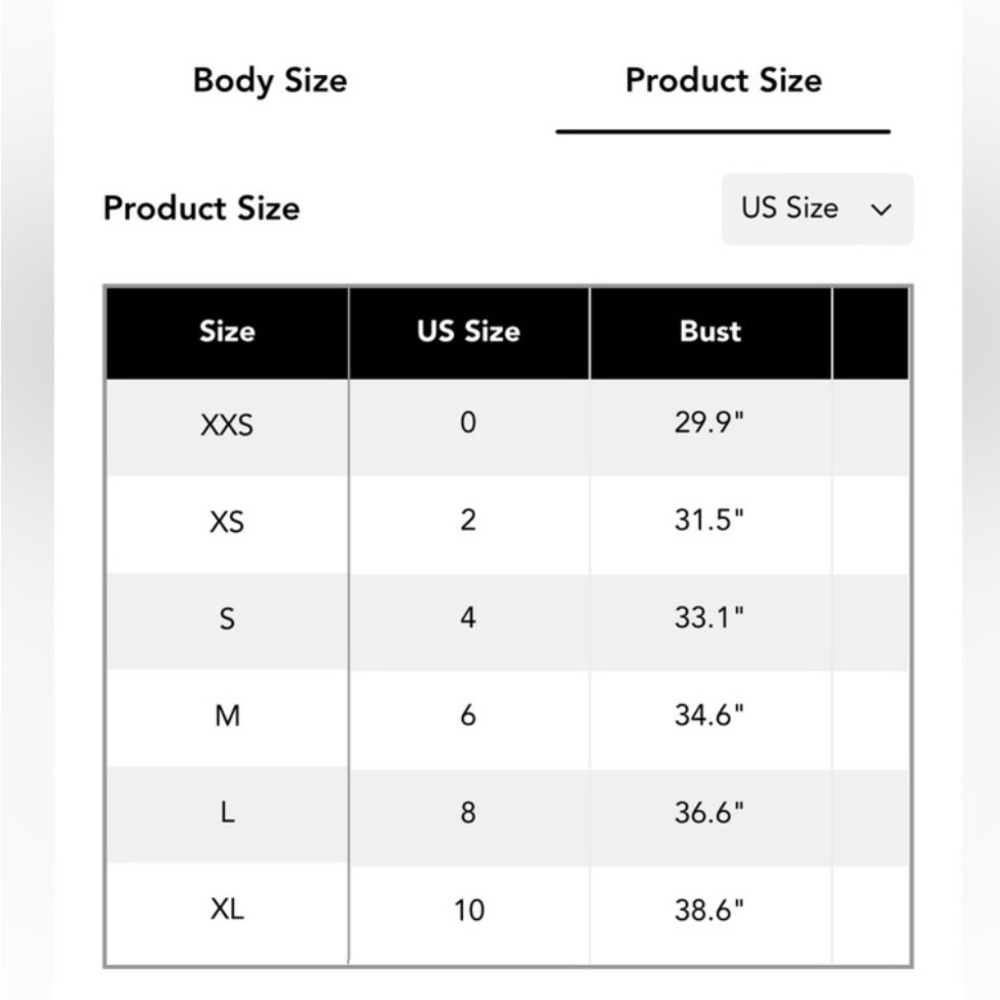Click the Product Size heading text
This screenshot has height=1000, width=1000.
(202, 209)
